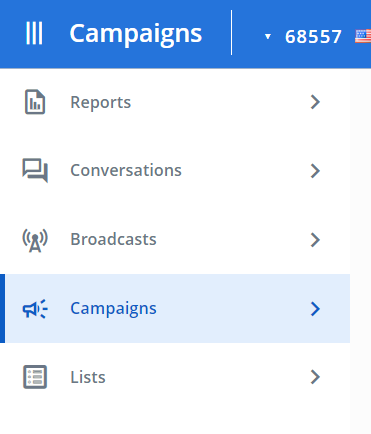Click the US flag icon

click(363, 36)
